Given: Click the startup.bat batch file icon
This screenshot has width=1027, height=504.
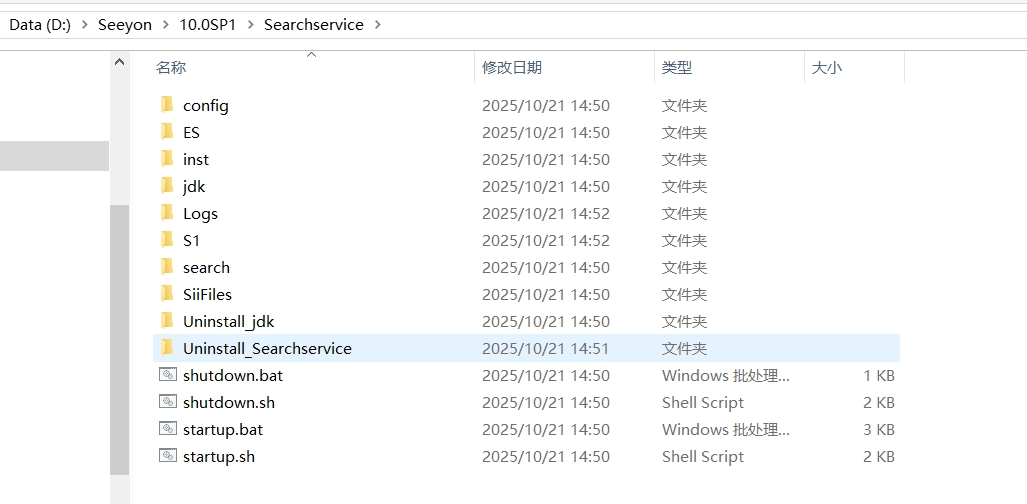Looking at the screenshot, I should point(167,429).
